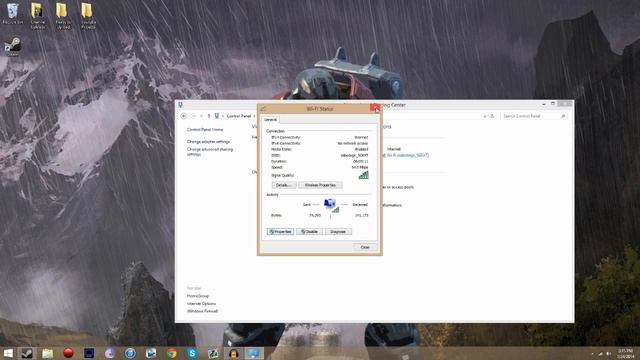Viewport: 640px width, 360px height.
Task: Click the SSID value in Wi-Fi Status
Action: [354, 156]
